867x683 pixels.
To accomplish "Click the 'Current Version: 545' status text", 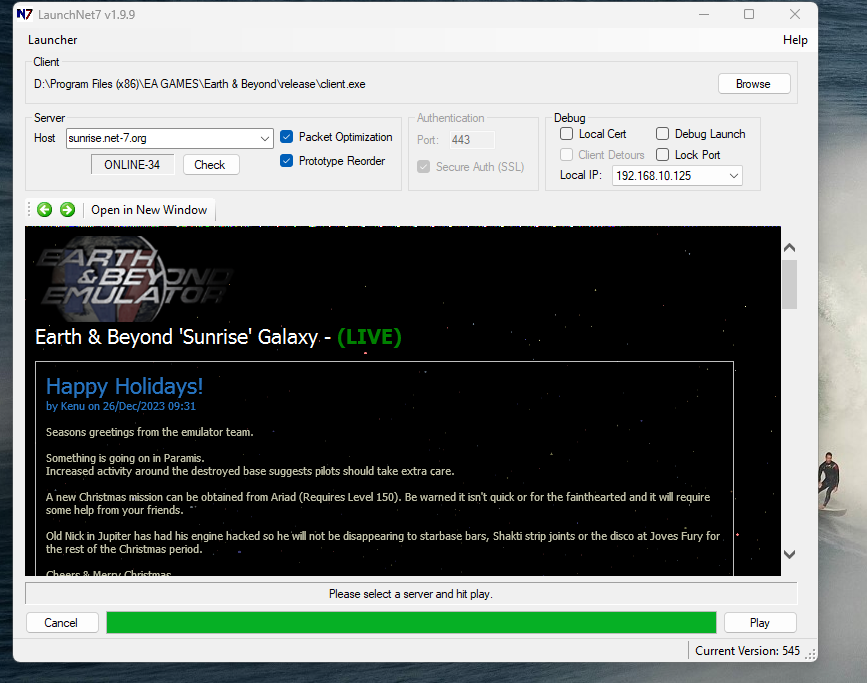I will (748, 651).
